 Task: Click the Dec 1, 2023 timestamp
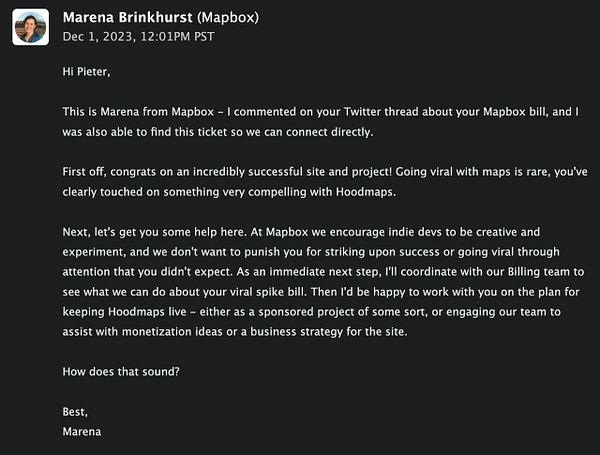coord(138,37)
